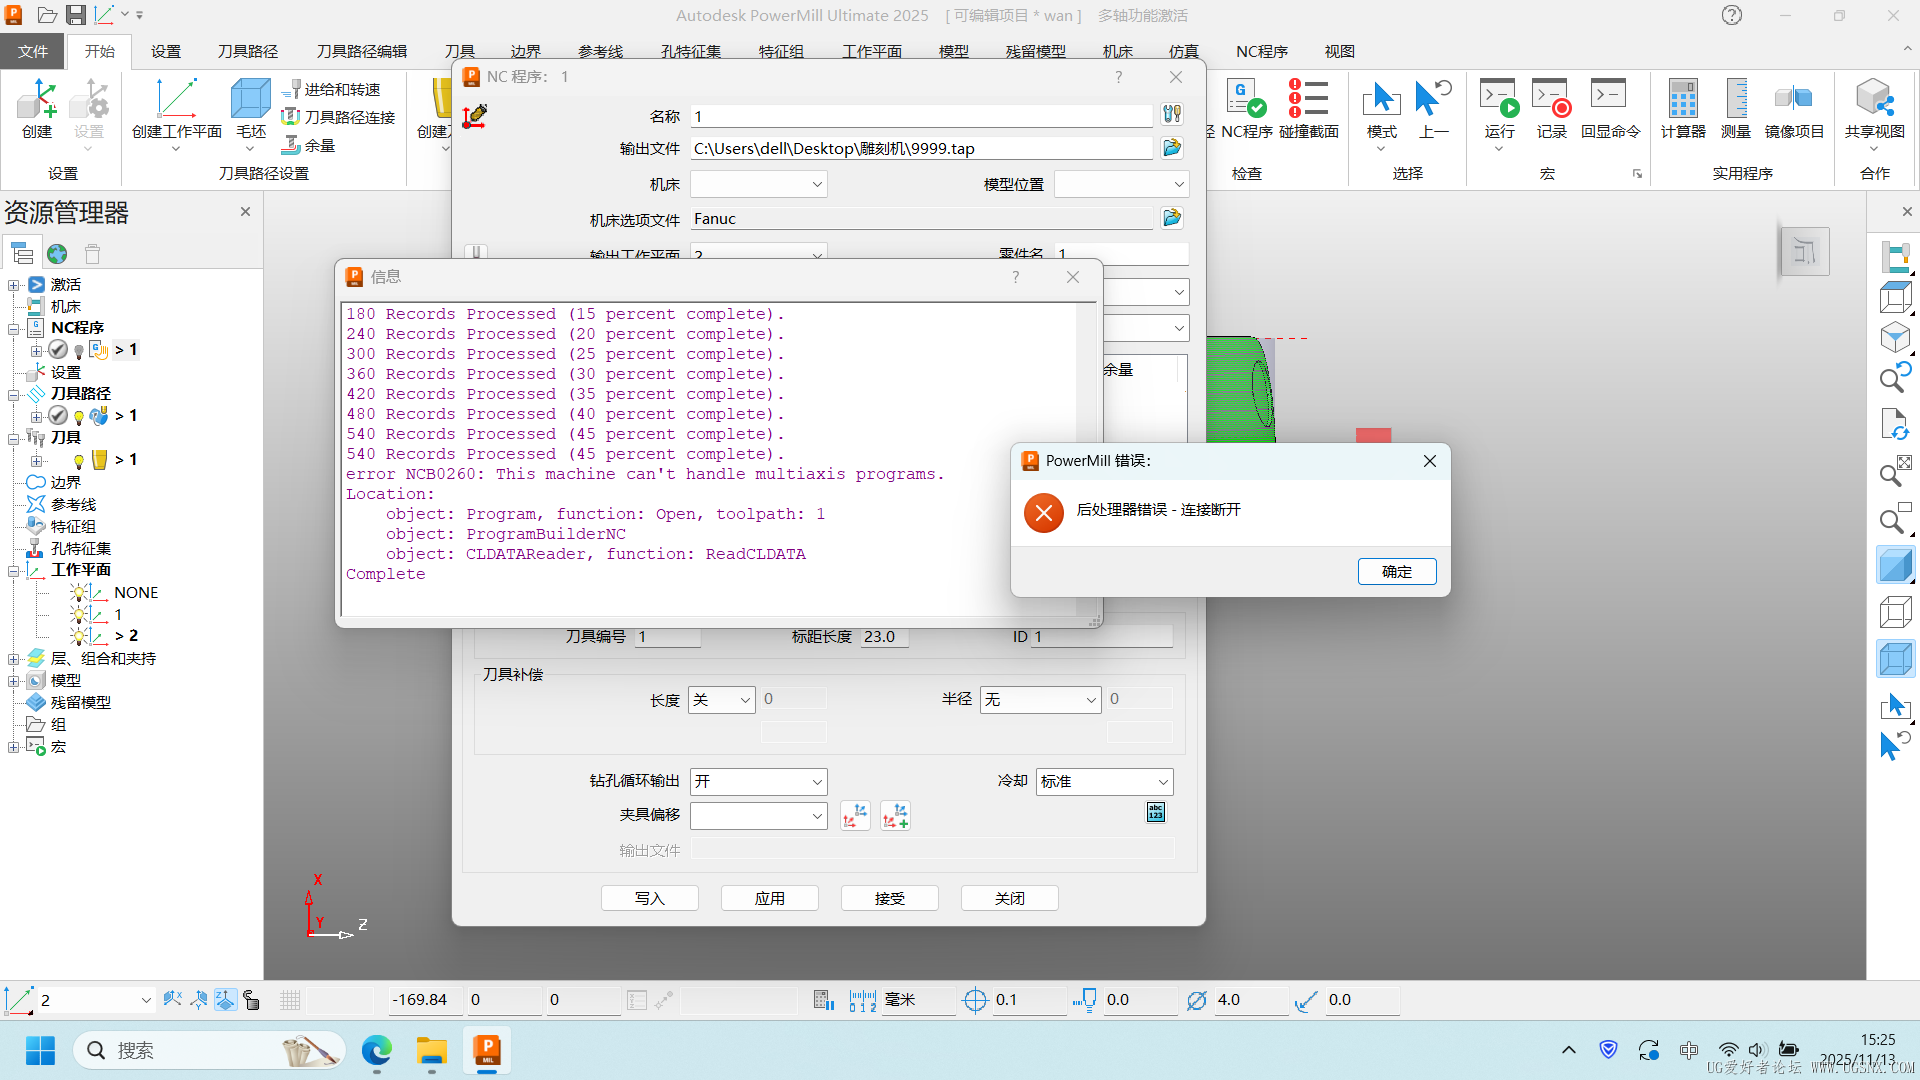
Task: Click the Collision Section check icon
Action: click(x=1308, y=100)
